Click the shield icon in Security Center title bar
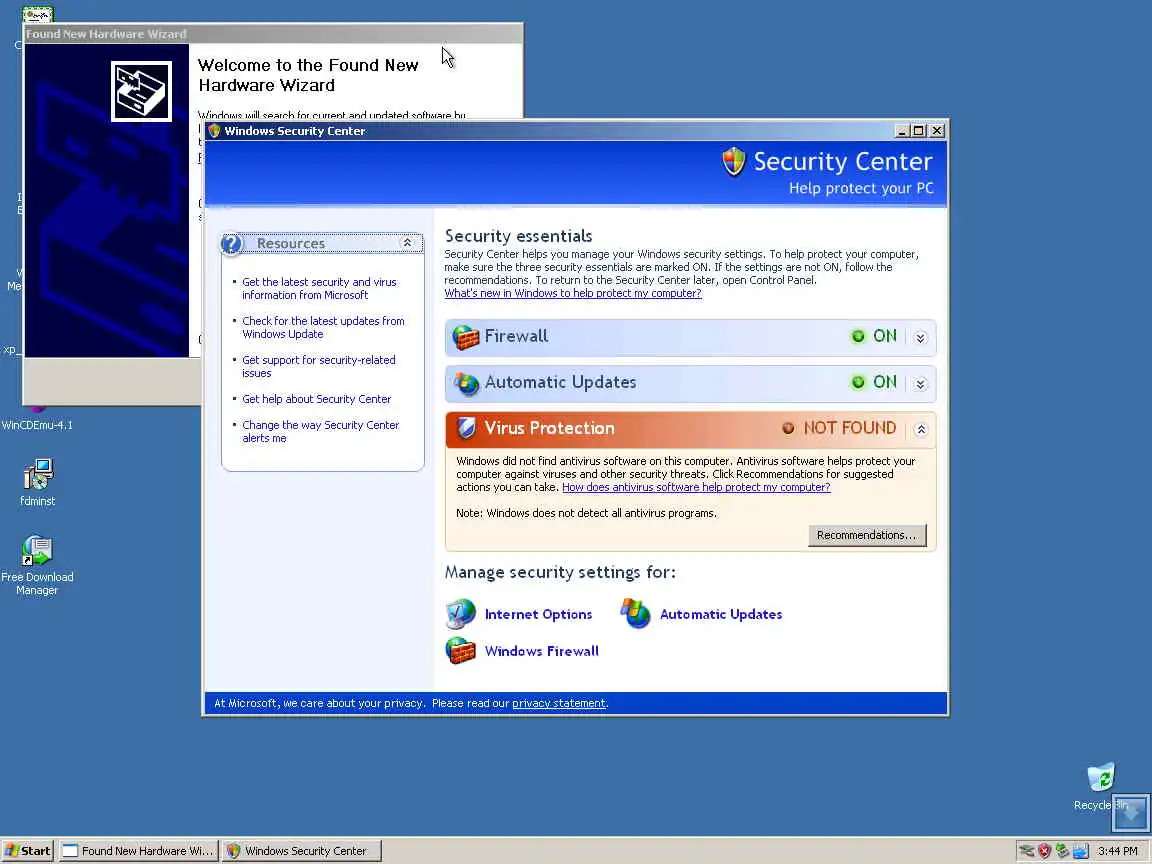The height and width of the screenshot is (864, 1152). (215, 131)
